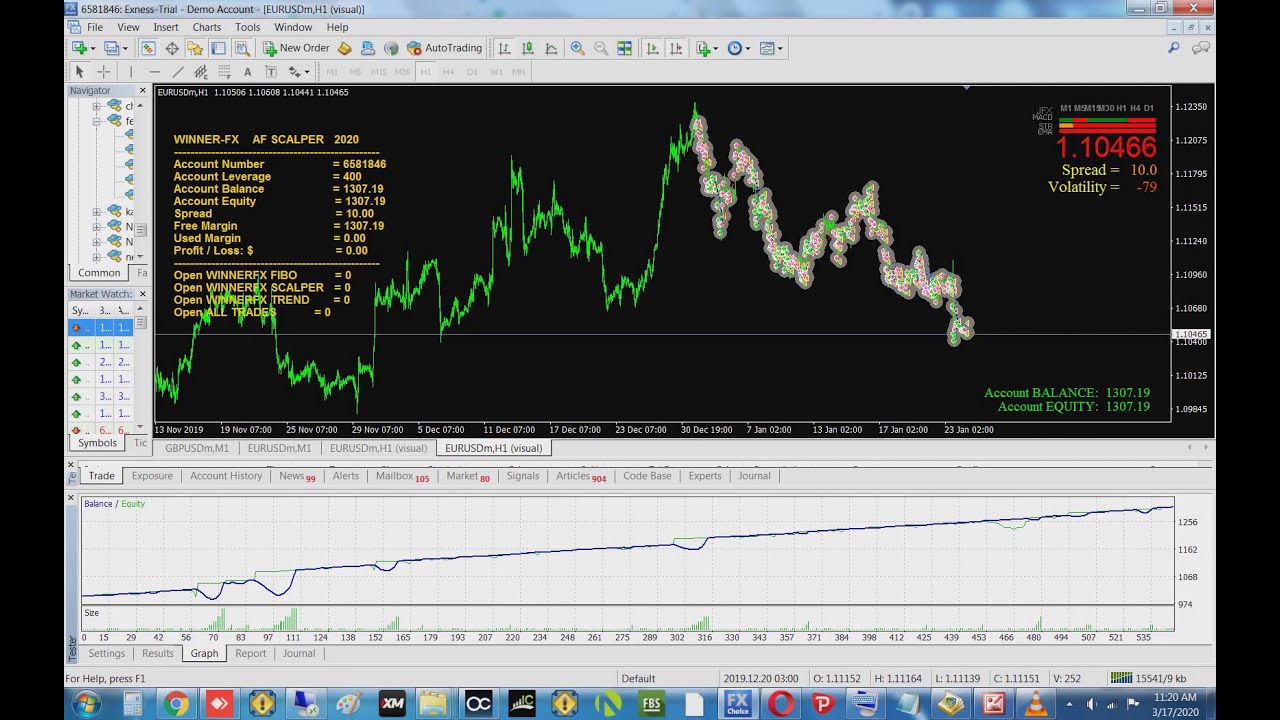Screen dimensions: 1280x720
Task: Select the D1 timeframe button
Action: click(x=472, y=72)
